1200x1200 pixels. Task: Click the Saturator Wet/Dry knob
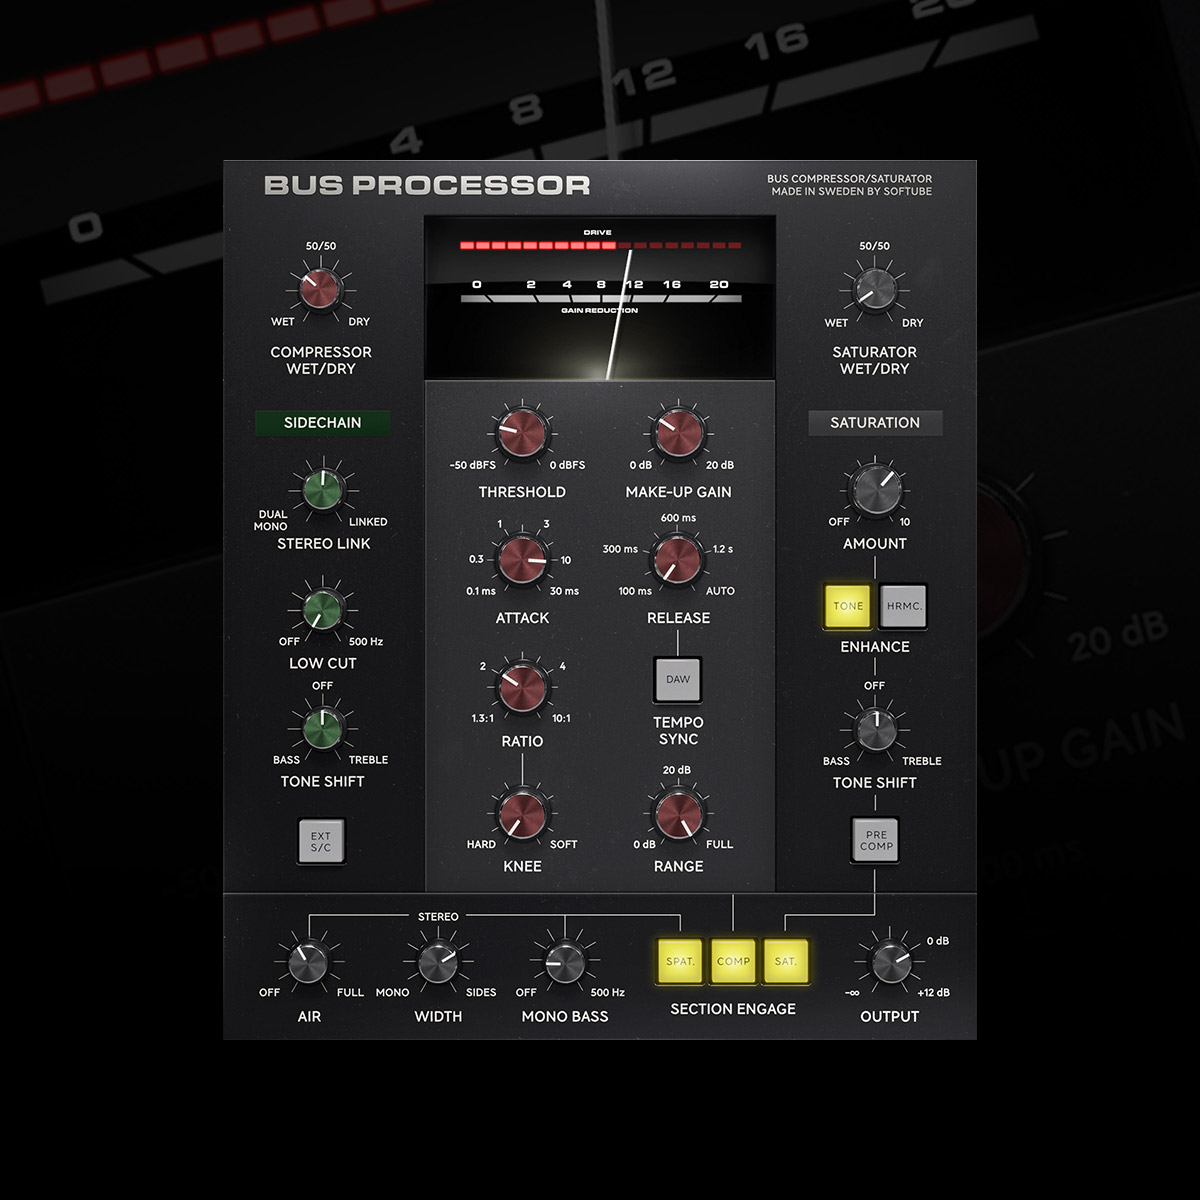tap(874, 289)
